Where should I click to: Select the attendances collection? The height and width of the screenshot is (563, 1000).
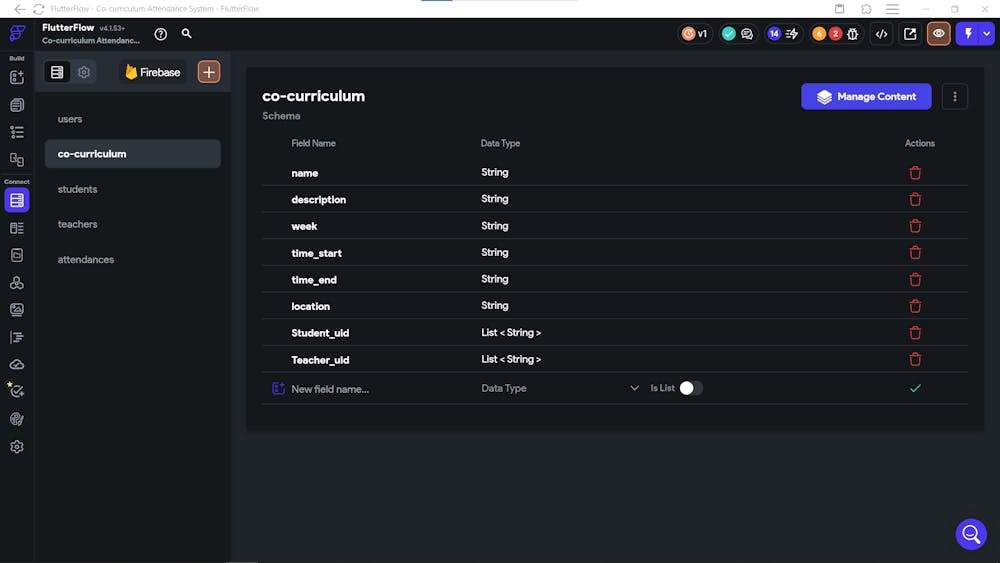pyautogui.click(x=133, y=260)
